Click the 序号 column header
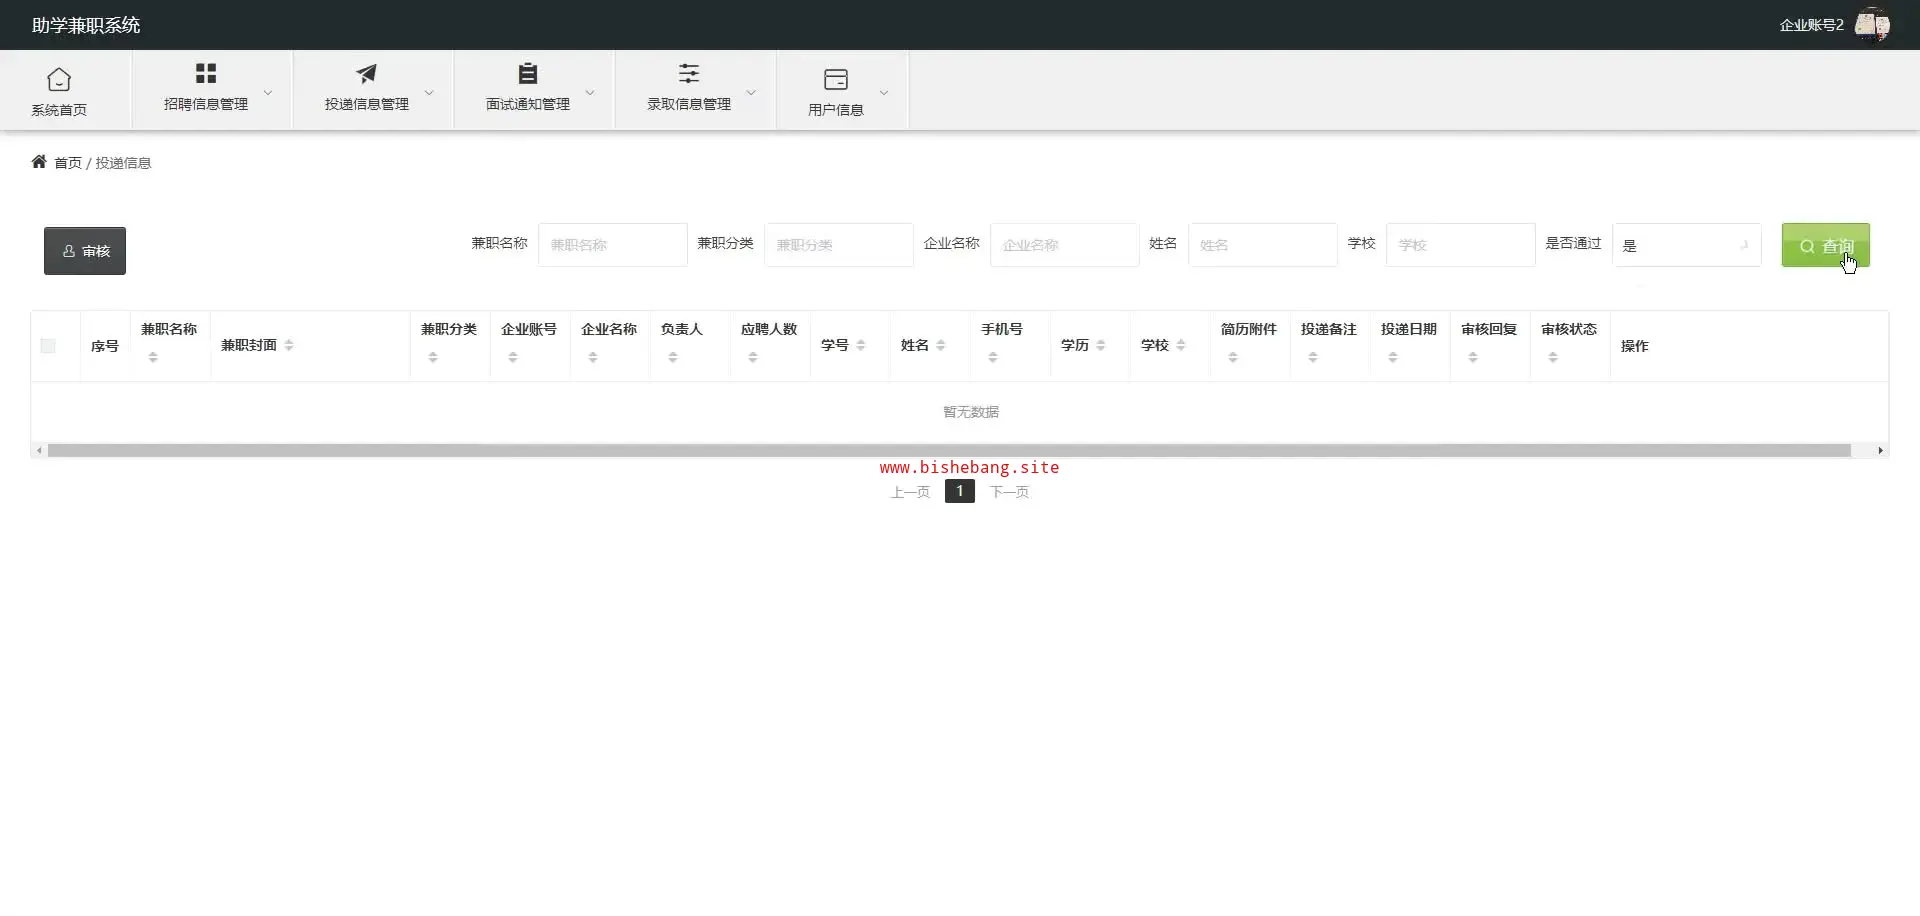Image resolution: width=1920 pixels, height=916 pixels. [104, 346]
